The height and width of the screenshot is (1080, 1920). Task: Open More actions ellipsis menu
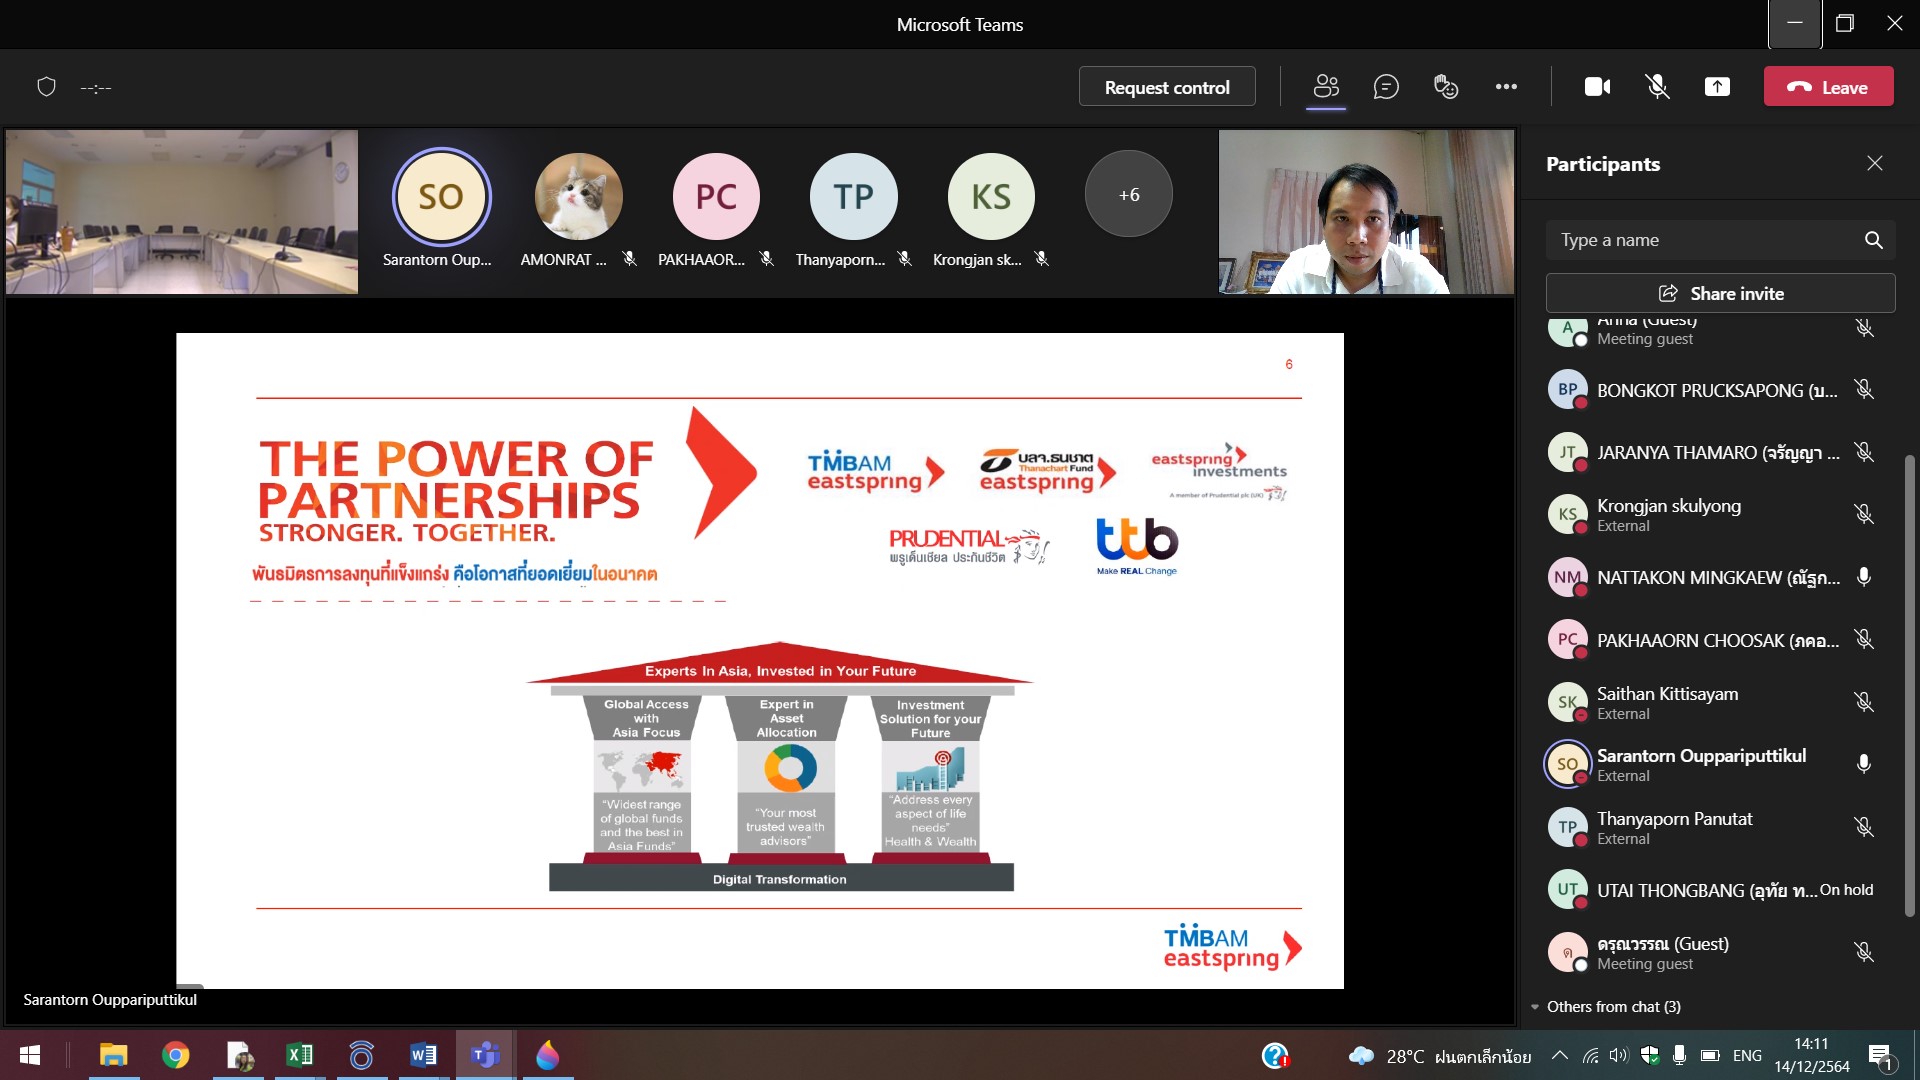(x=1506, y=87)
